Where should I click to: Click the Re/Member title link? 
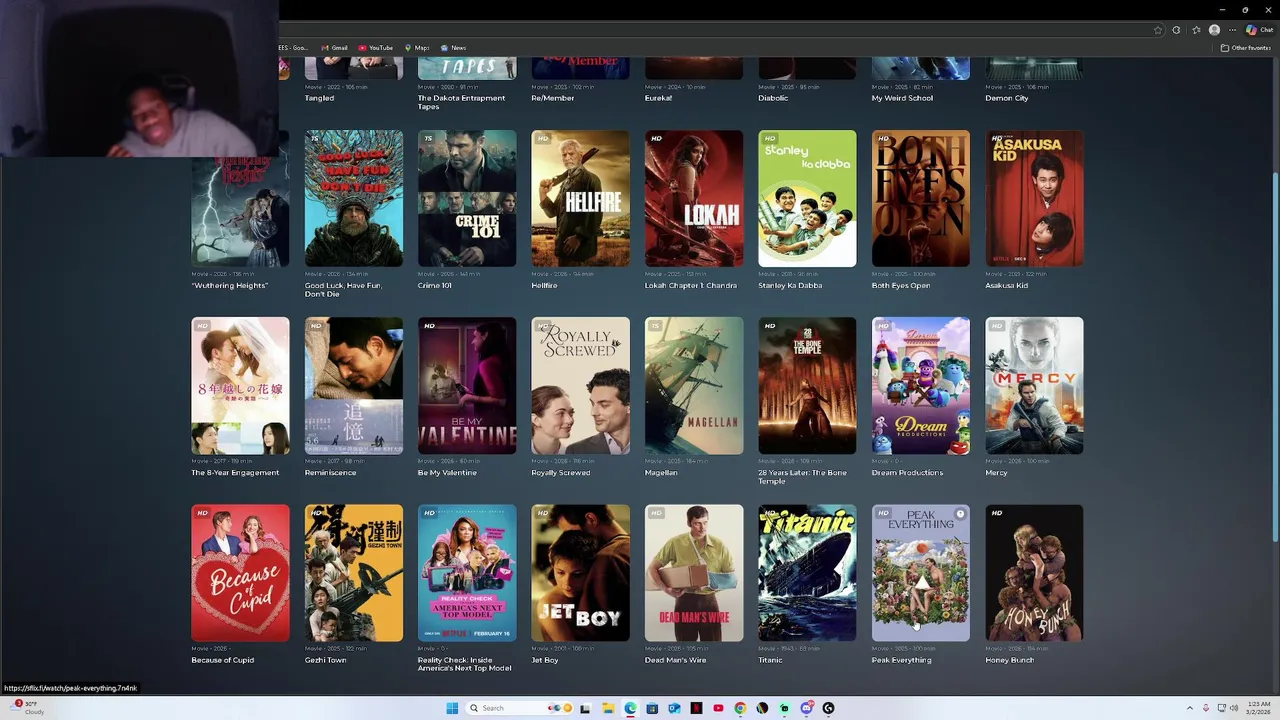tap(553, 98)
